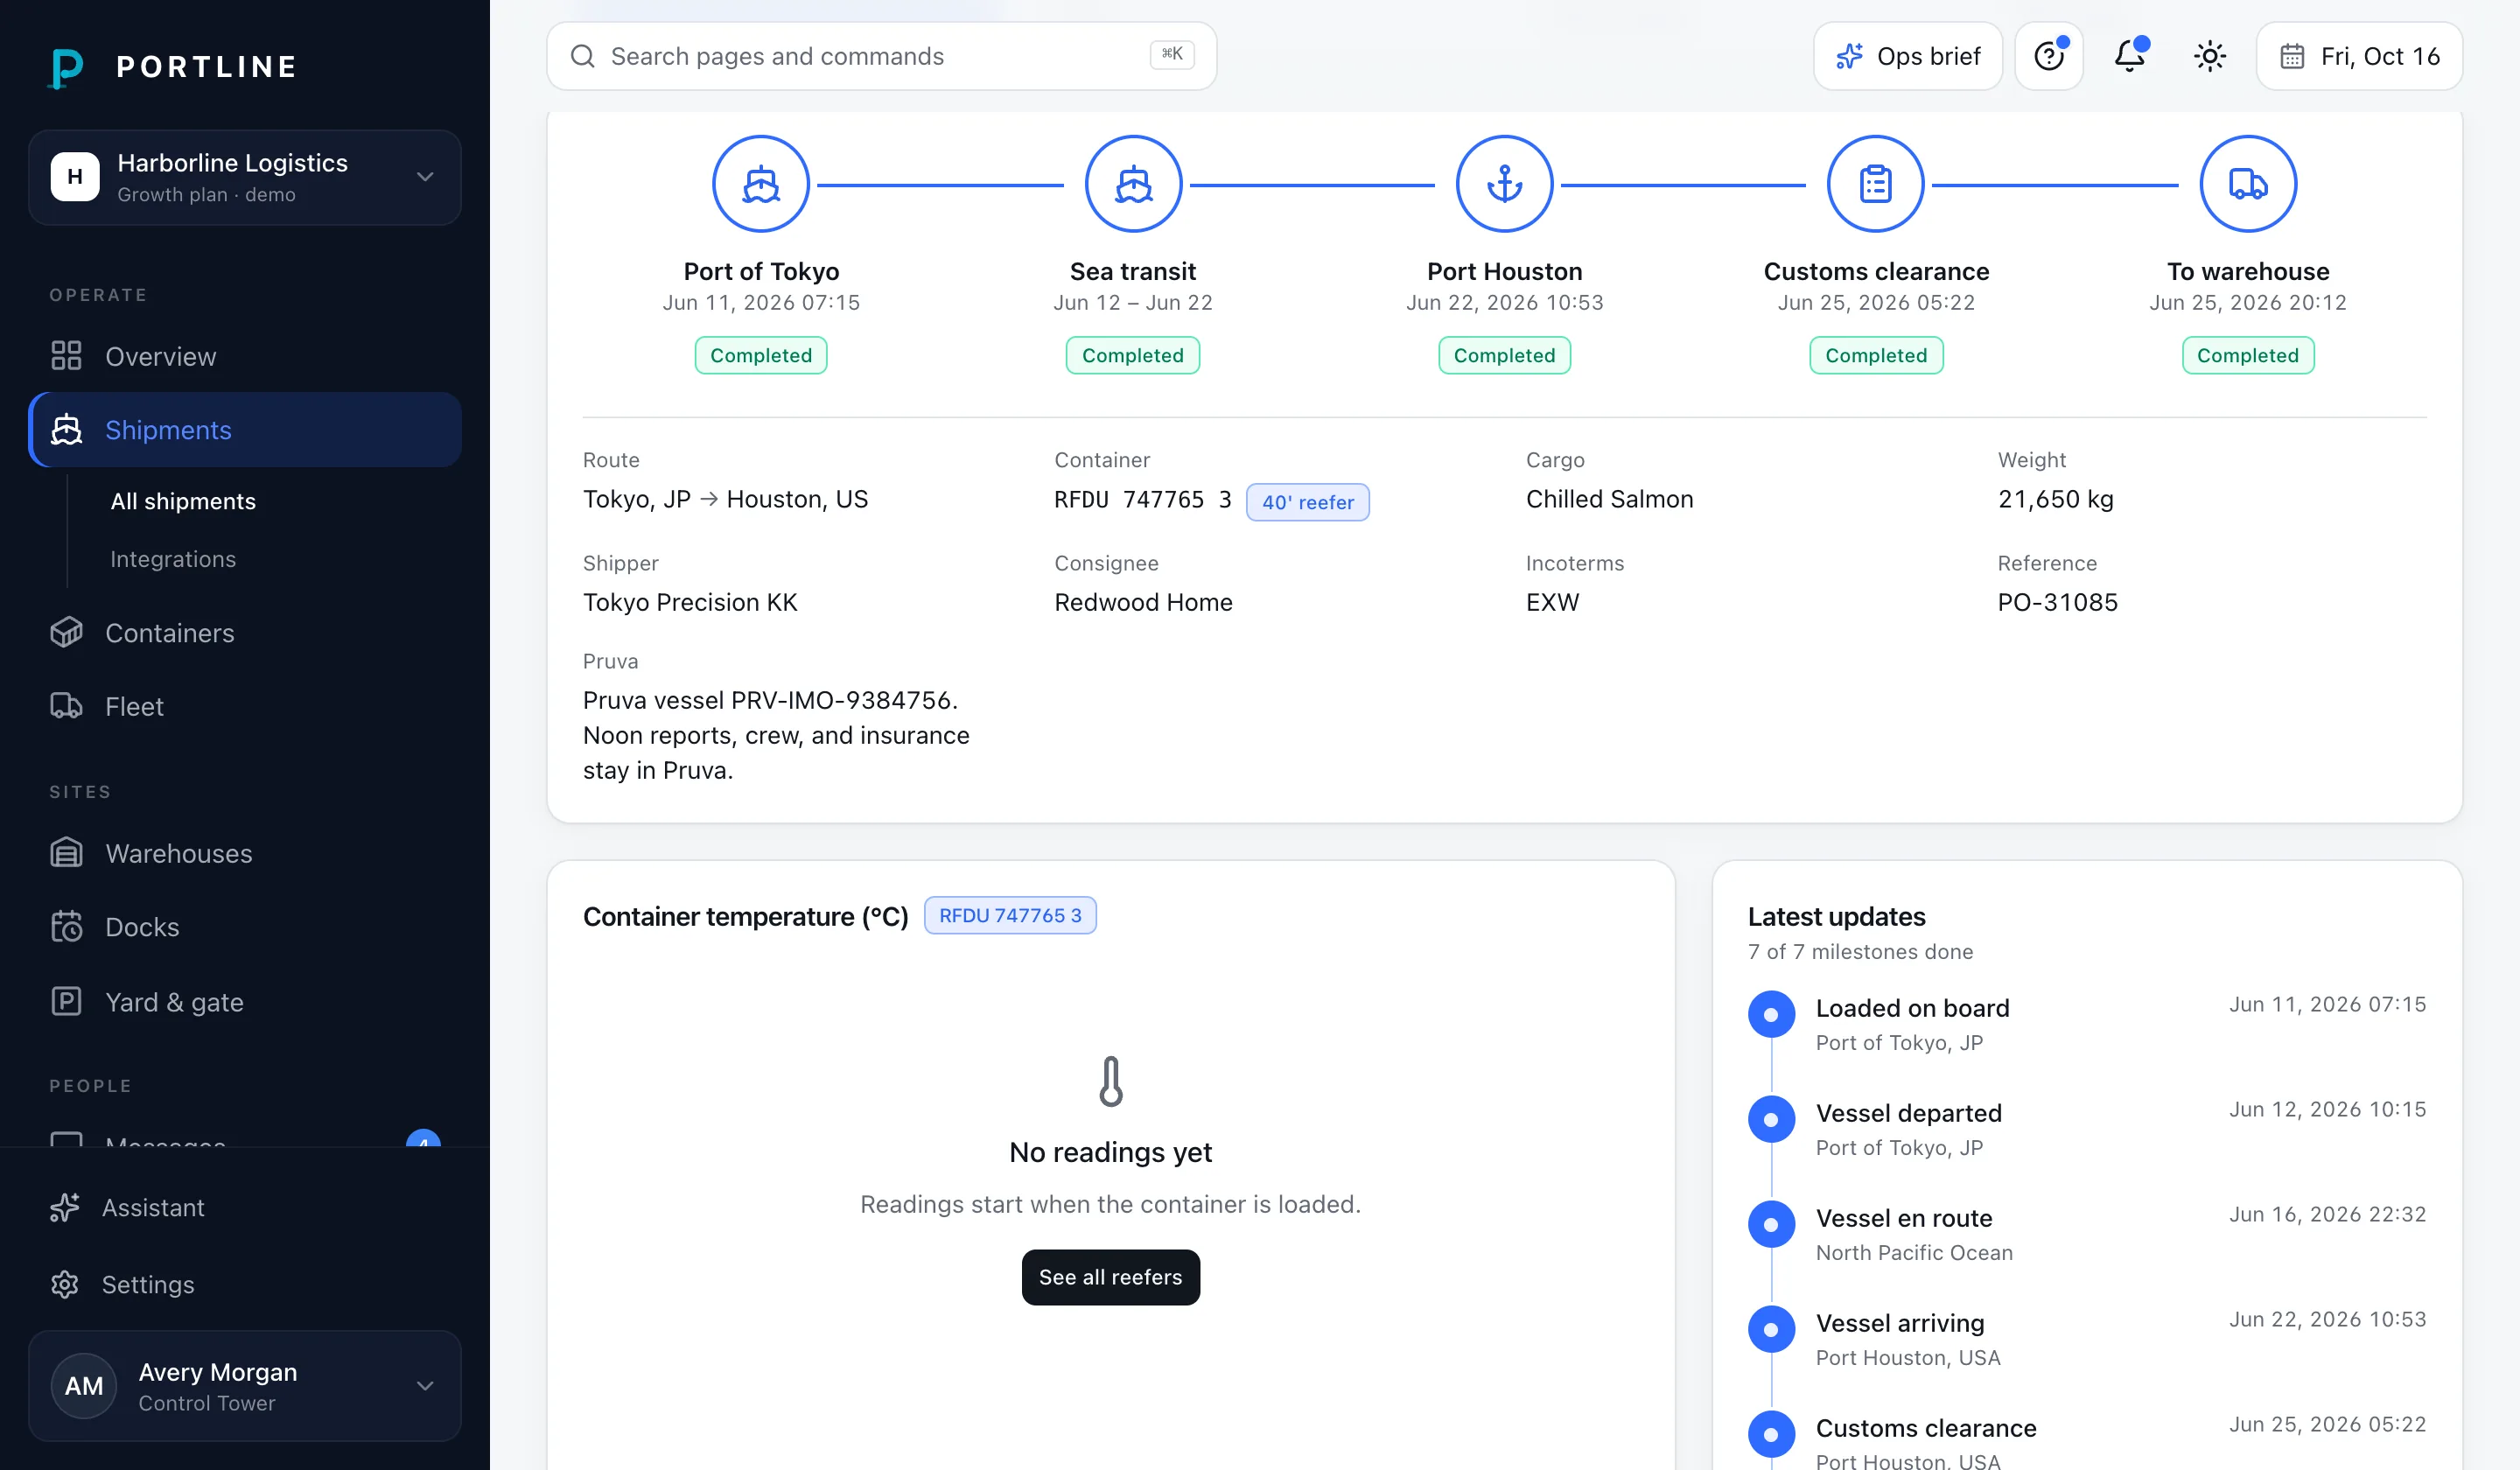Click Completed badge under Port of Tokyo
The image size is (2520, 1470).
click(x=761, y=355)
